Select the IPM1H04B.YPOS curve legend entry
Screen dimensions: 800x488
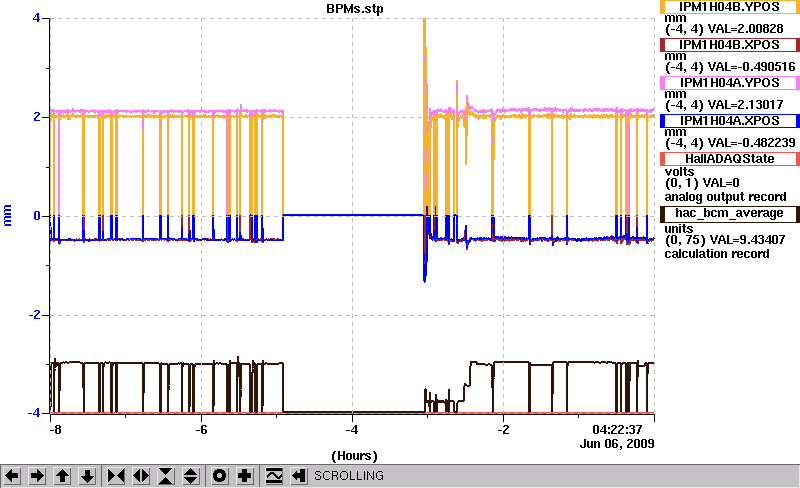pyautogui.click(x=730, y=7)
